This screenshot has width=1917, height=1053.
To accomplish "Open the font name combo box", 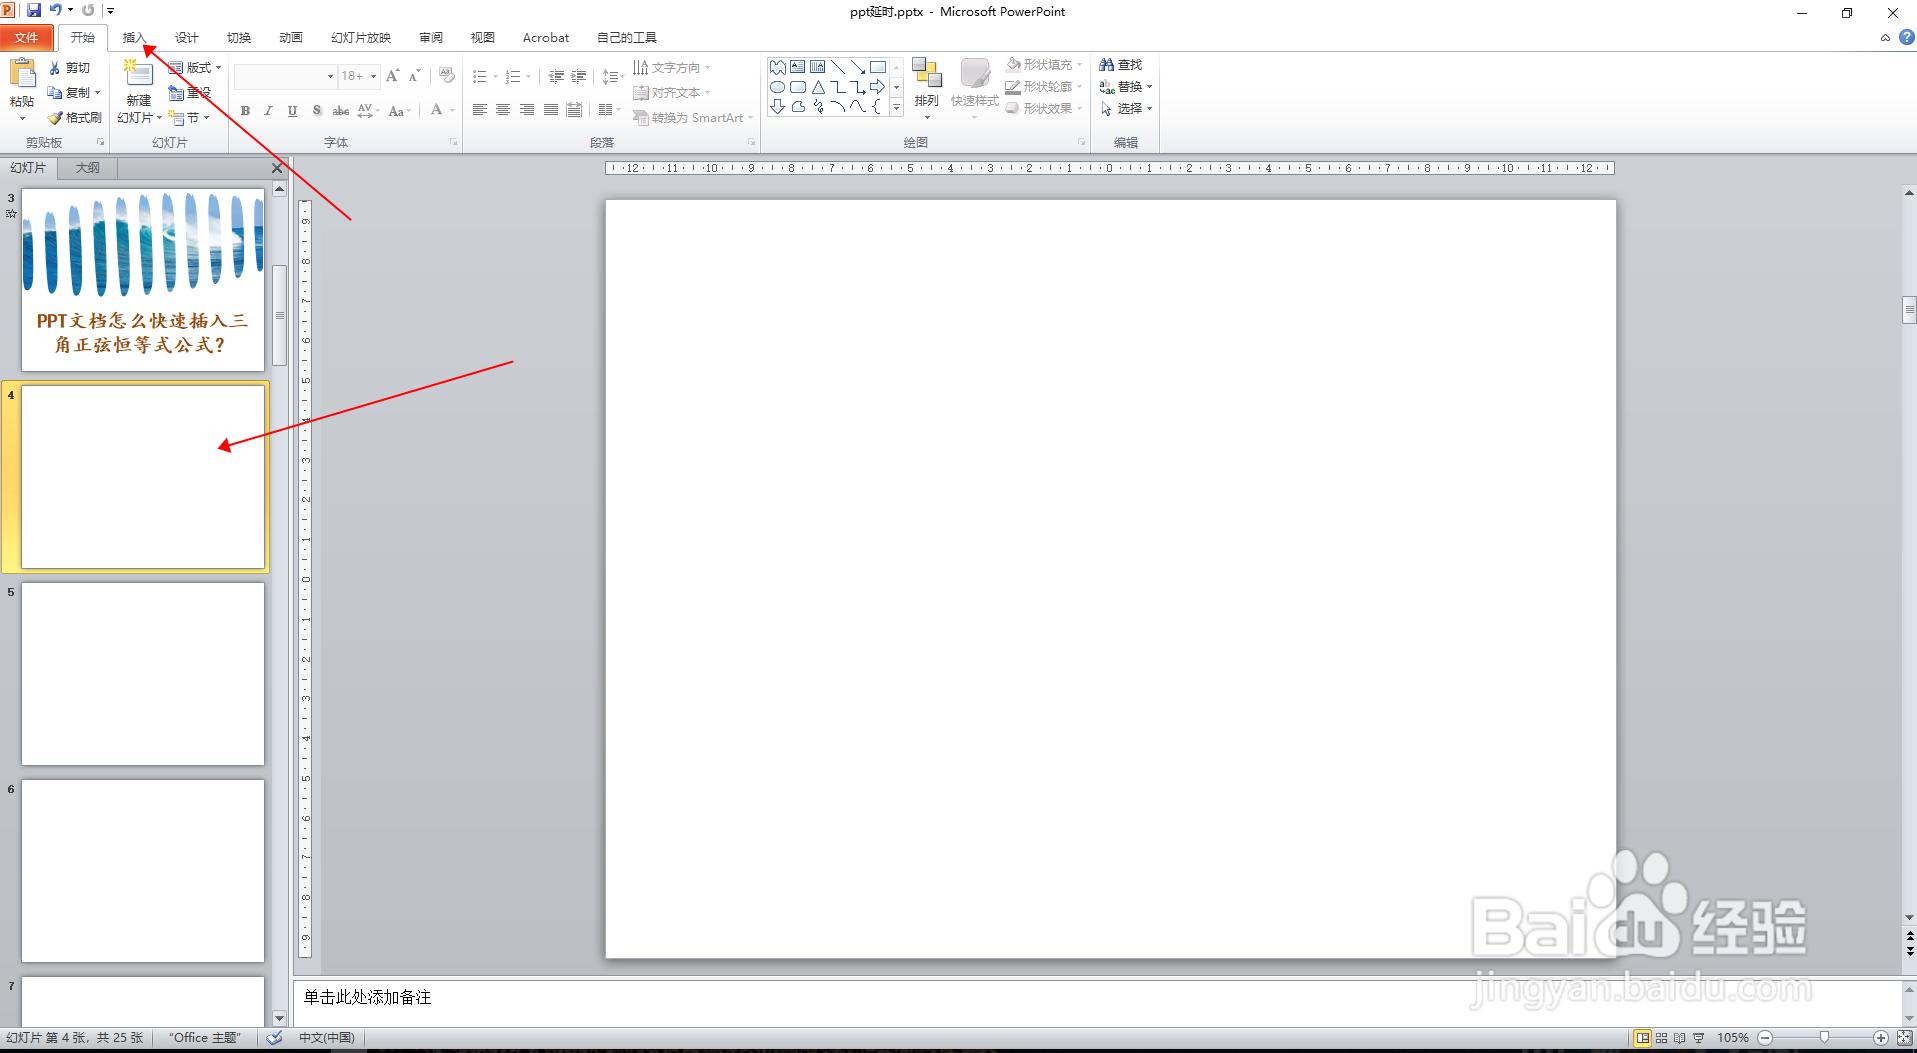I will [x=285, y=76].
